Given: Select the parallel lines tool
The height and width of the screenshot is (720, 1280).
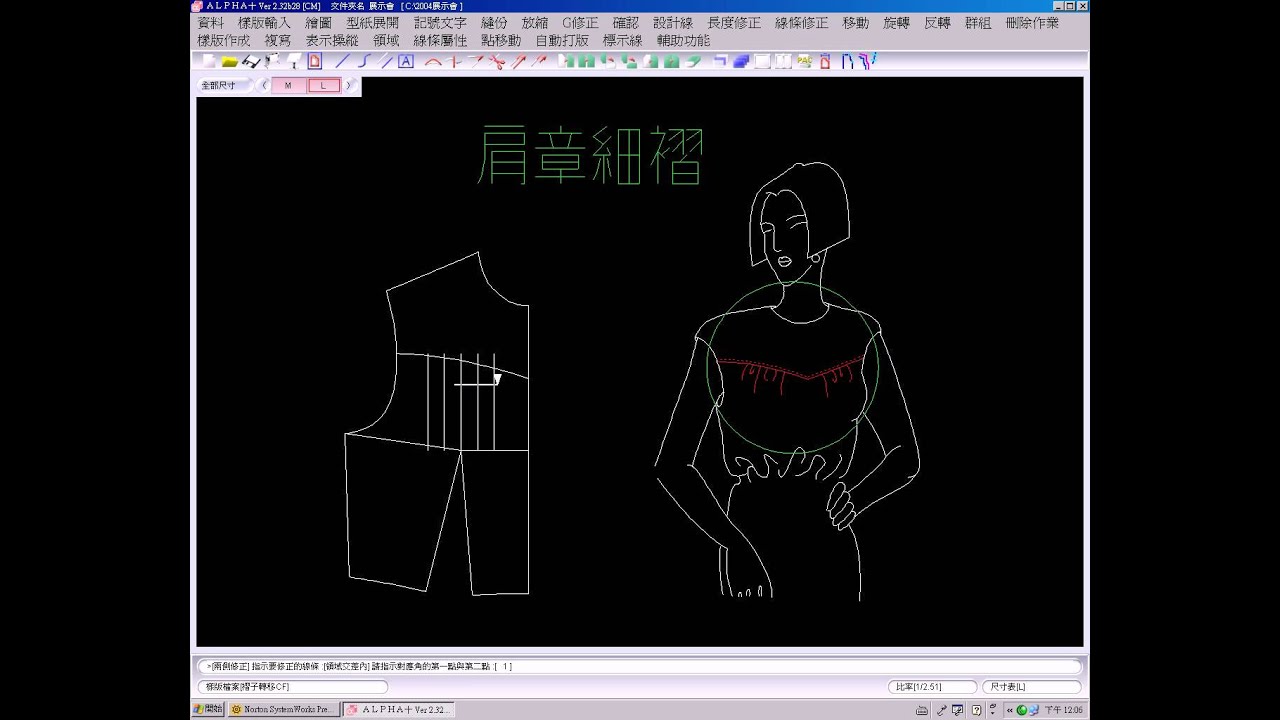Looking at the screenshot, I should coord(385,61).
